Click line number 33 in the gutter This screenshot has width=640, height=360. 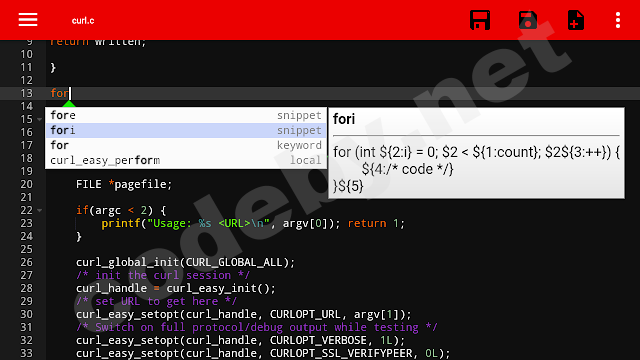click(27, 353)
